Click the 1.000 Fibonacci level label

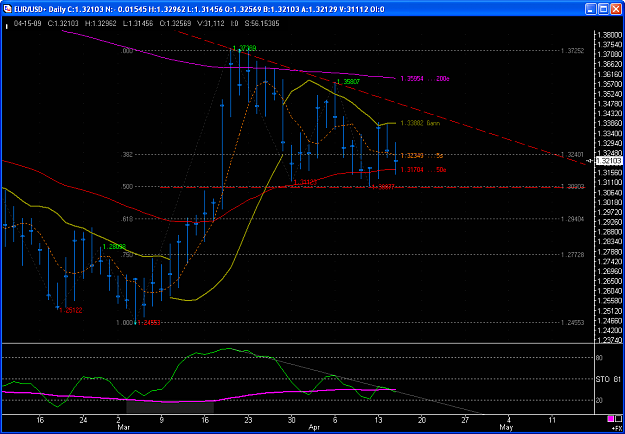tap(125, 323)
